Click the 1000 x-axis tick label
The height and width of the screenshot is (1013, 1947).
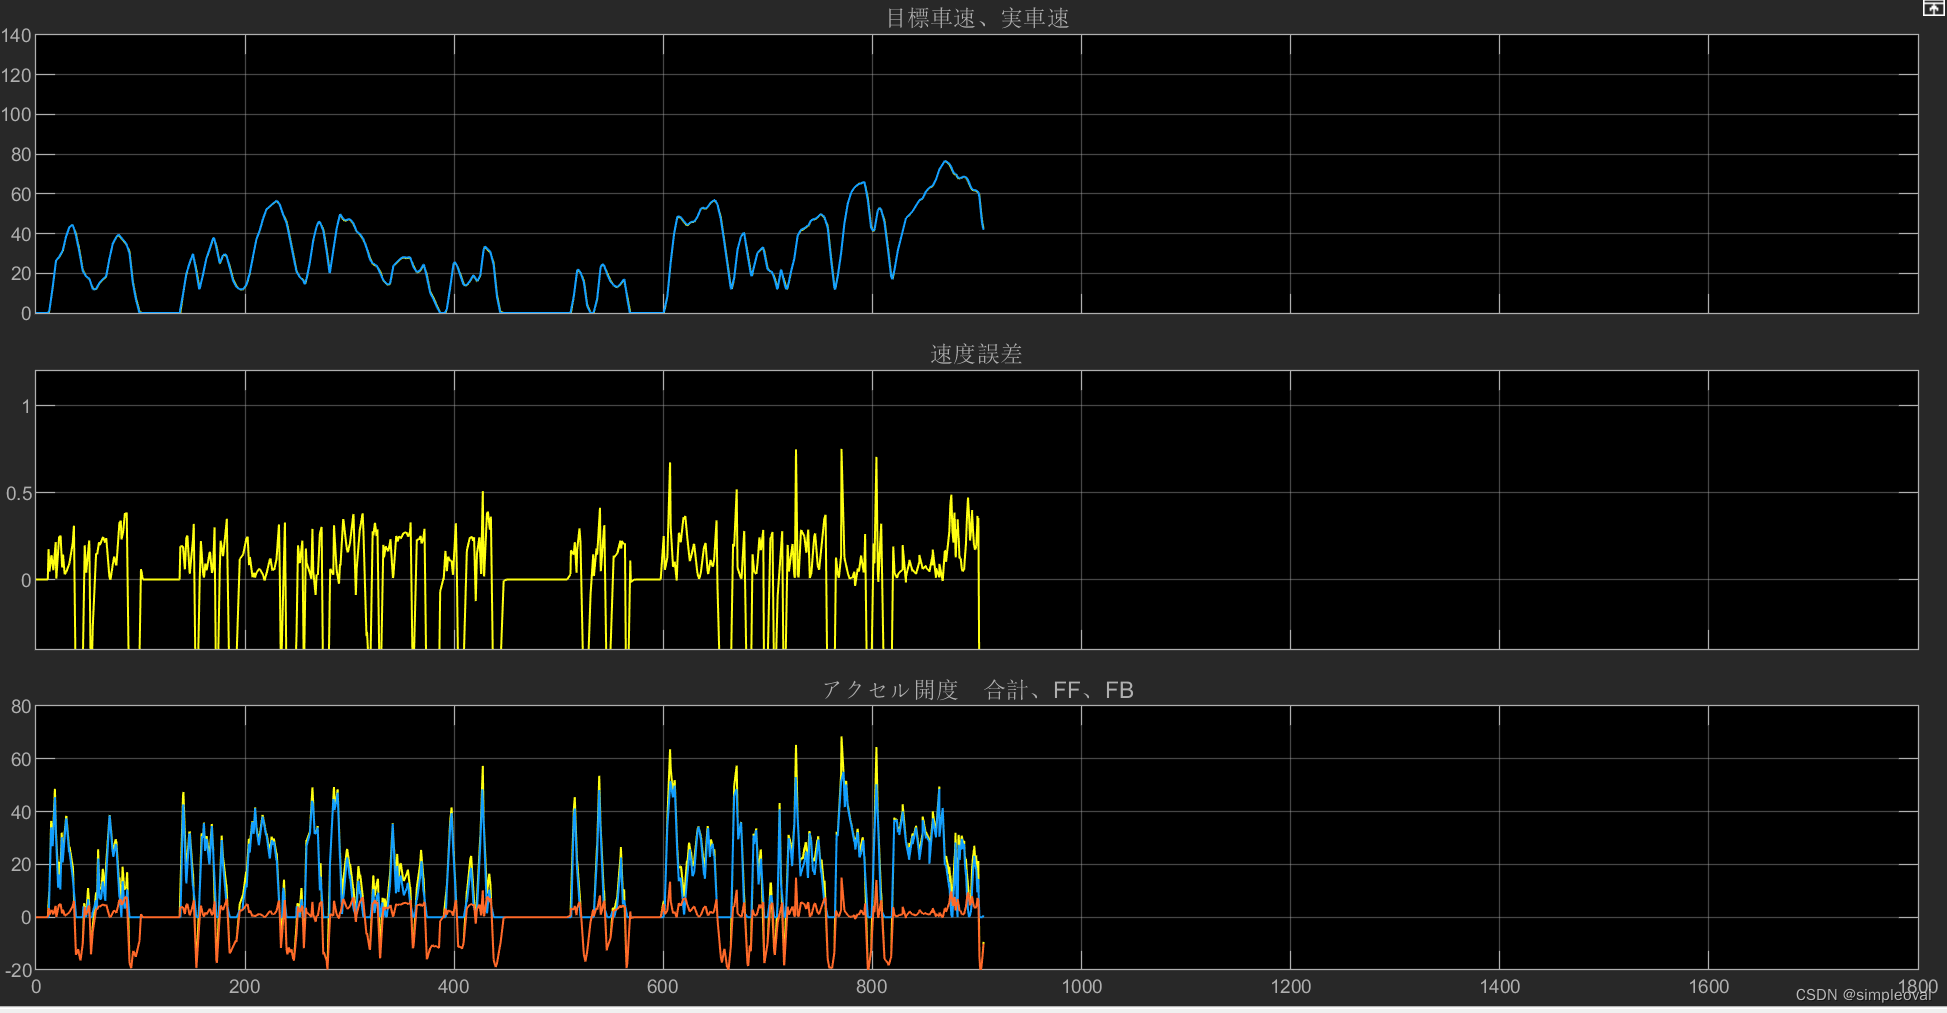click(1082, 987)
